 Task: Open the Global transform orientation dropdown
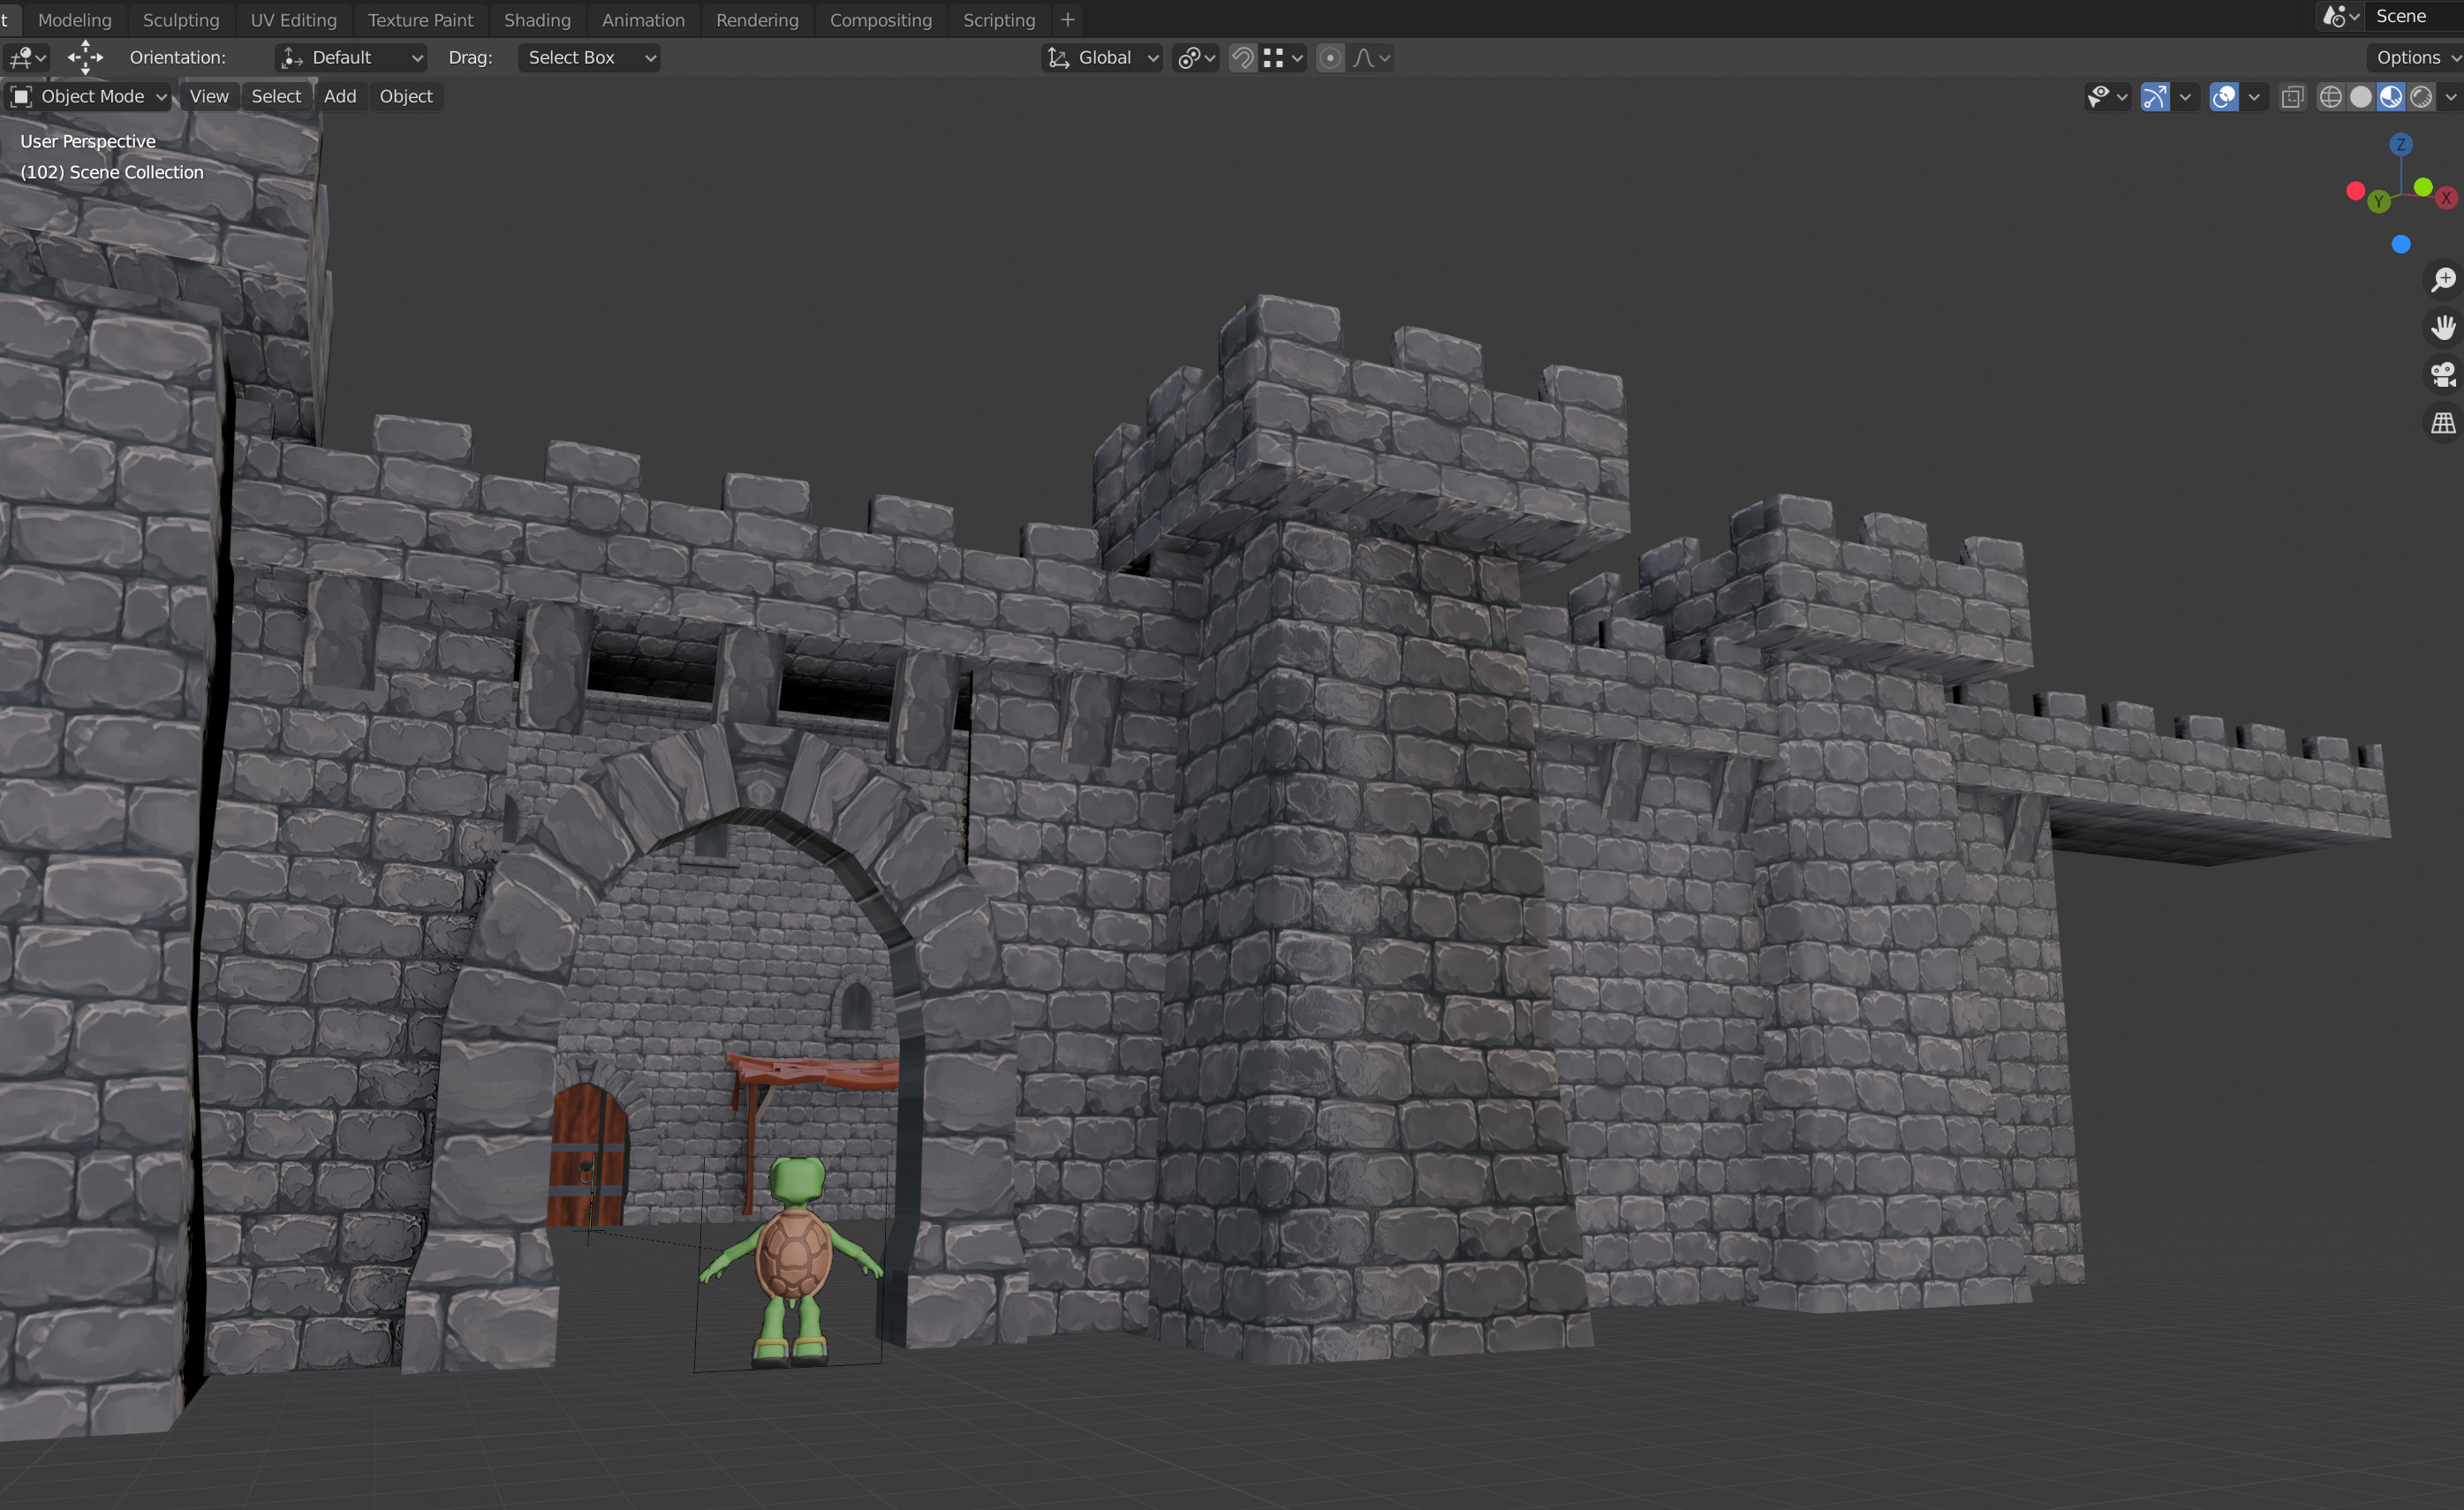[1102, 58]
